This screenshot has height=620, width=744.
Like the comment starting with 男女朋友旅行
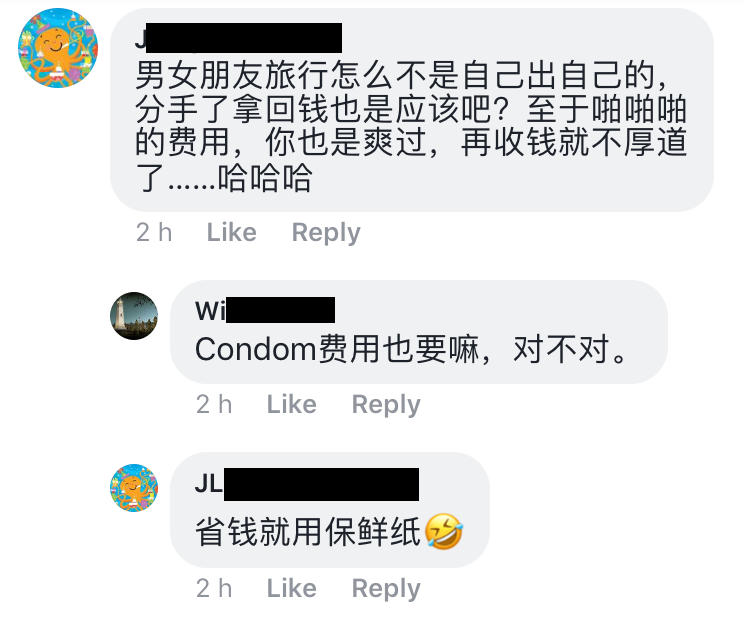click(232, 232)
